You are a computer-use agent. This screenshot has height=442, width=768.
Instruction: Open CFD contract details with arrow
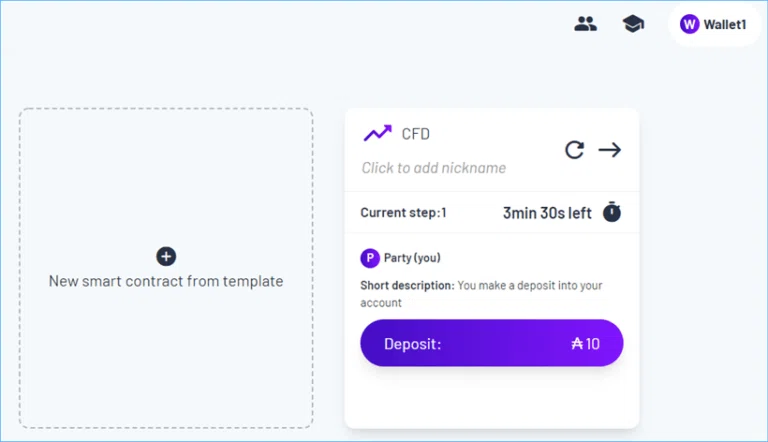point(610,150)
